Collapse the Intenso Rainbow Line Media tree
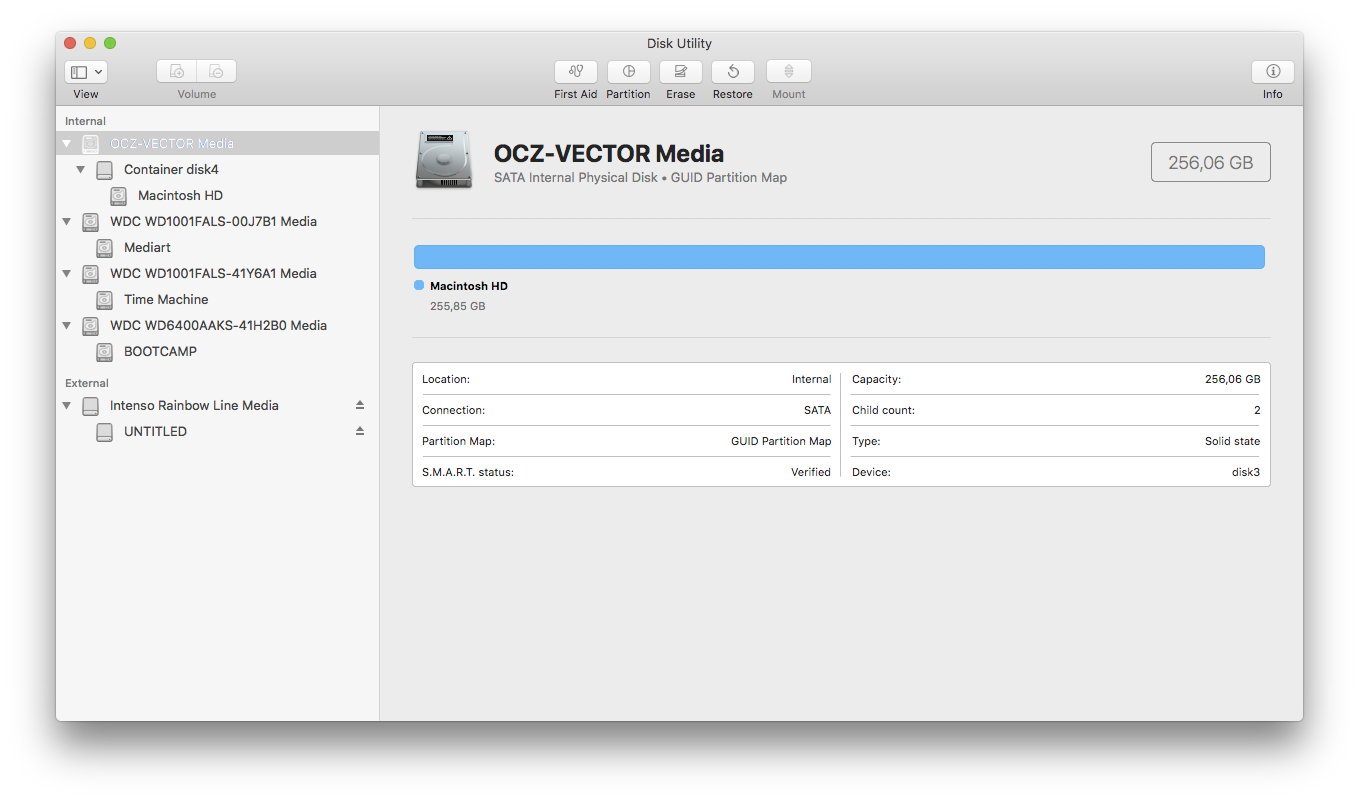The image size is (1359, 801). (67, 406)
